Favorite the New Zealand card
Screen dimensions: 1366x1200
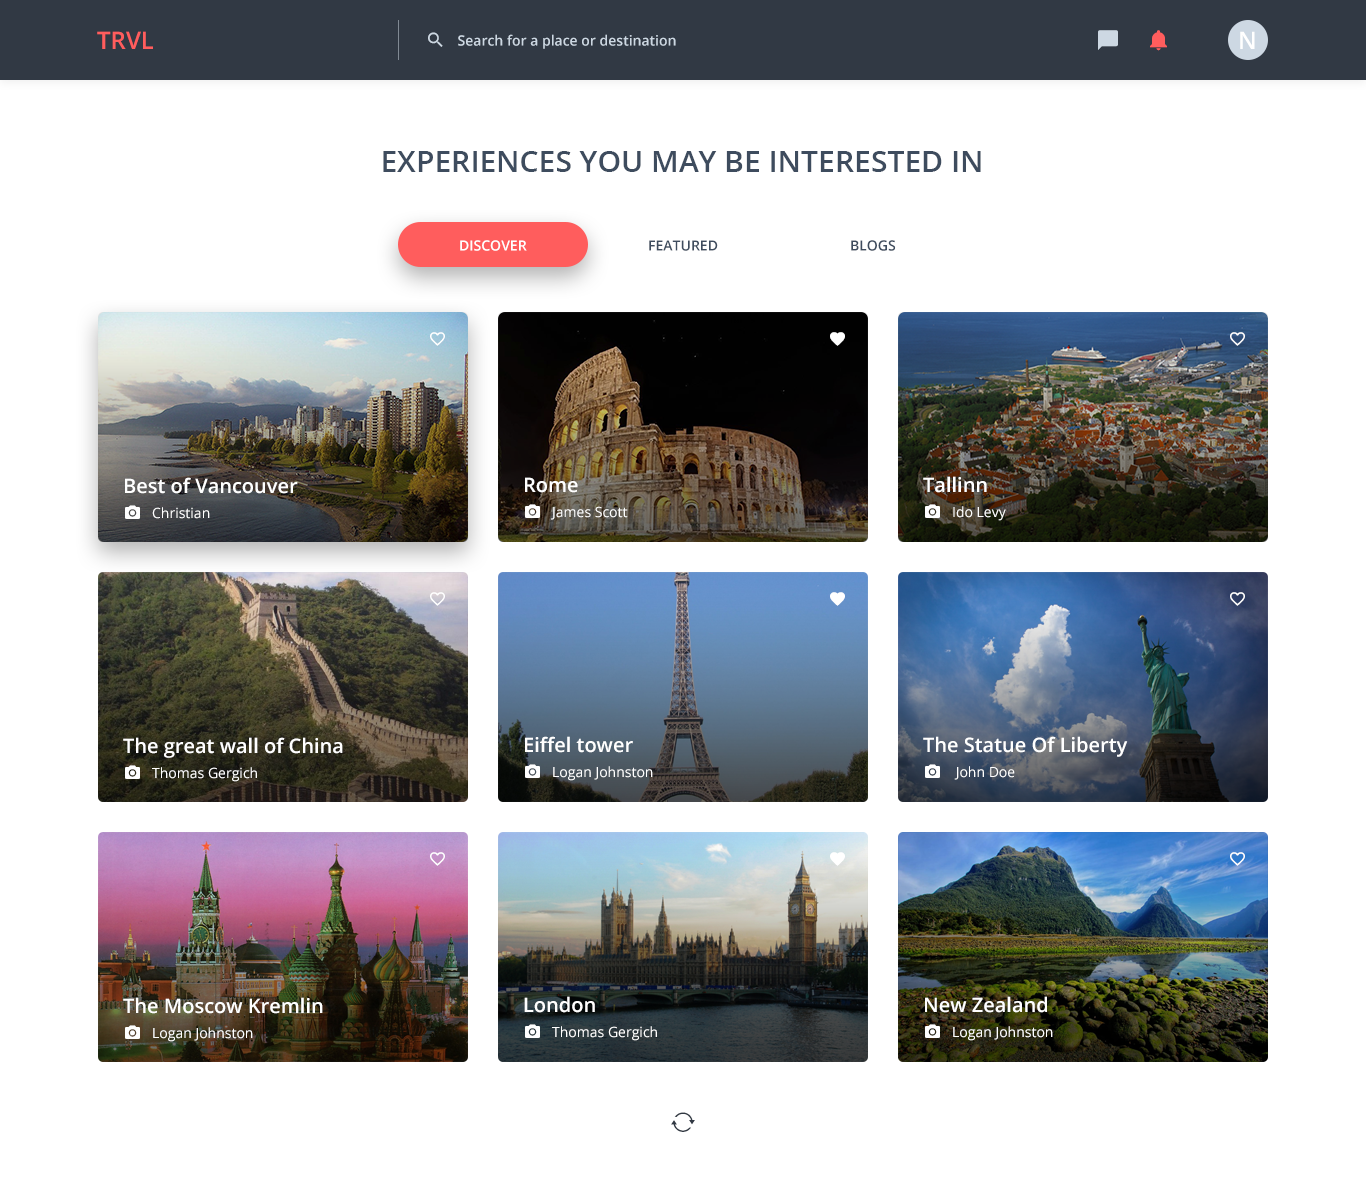[x=1237, y=859]
